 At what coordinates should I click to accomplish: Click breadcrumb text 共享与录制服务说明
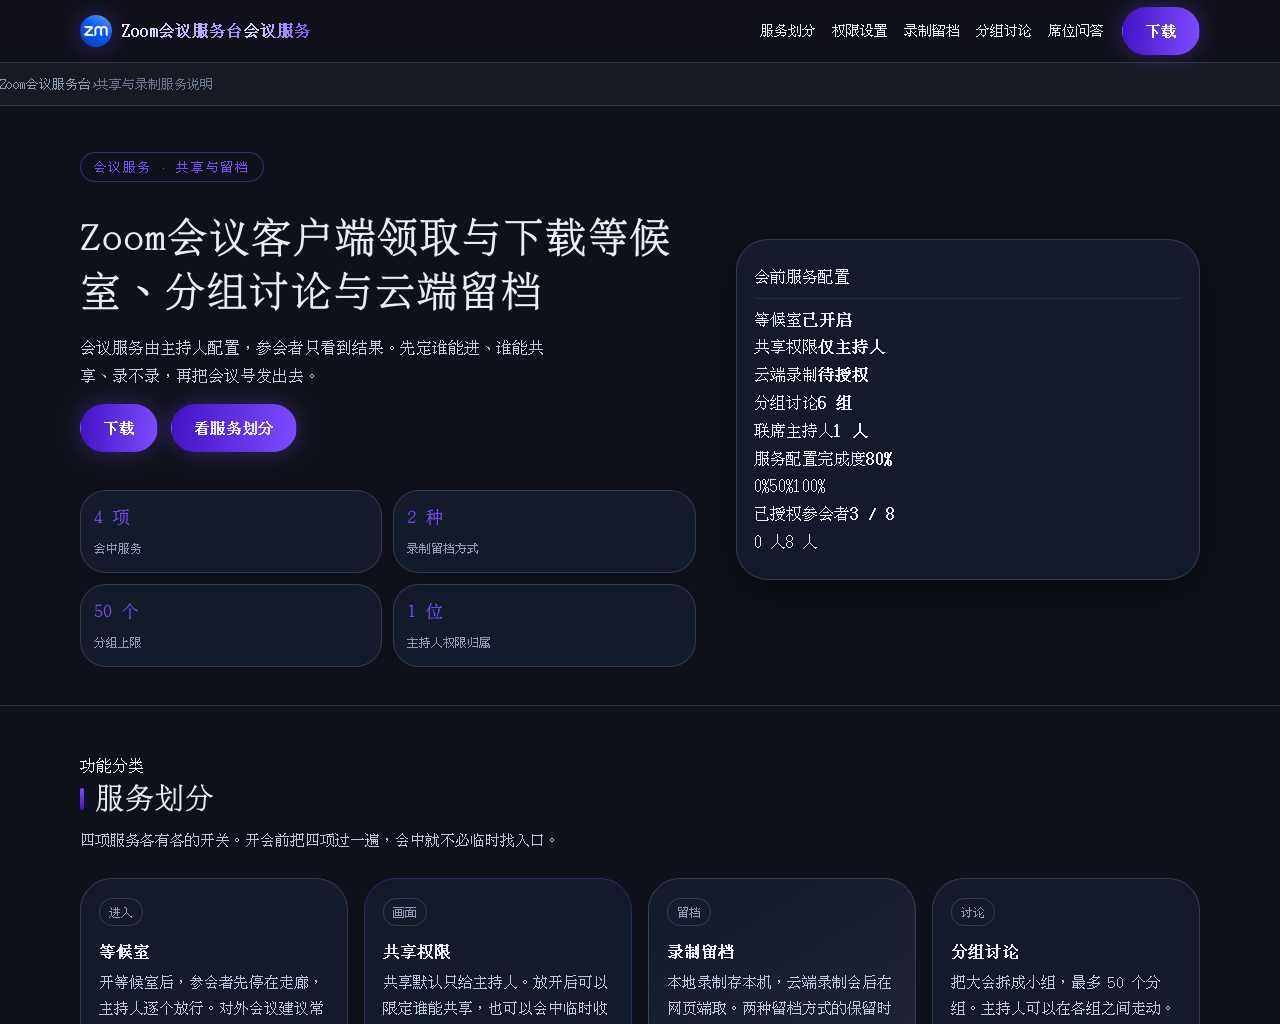point(154,84)
